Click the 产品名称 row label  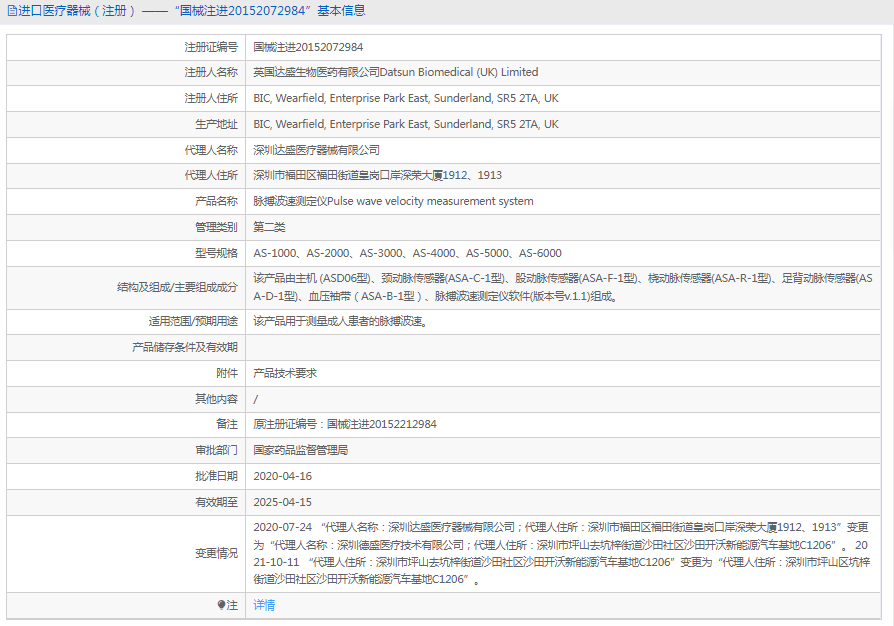(217, 201)
